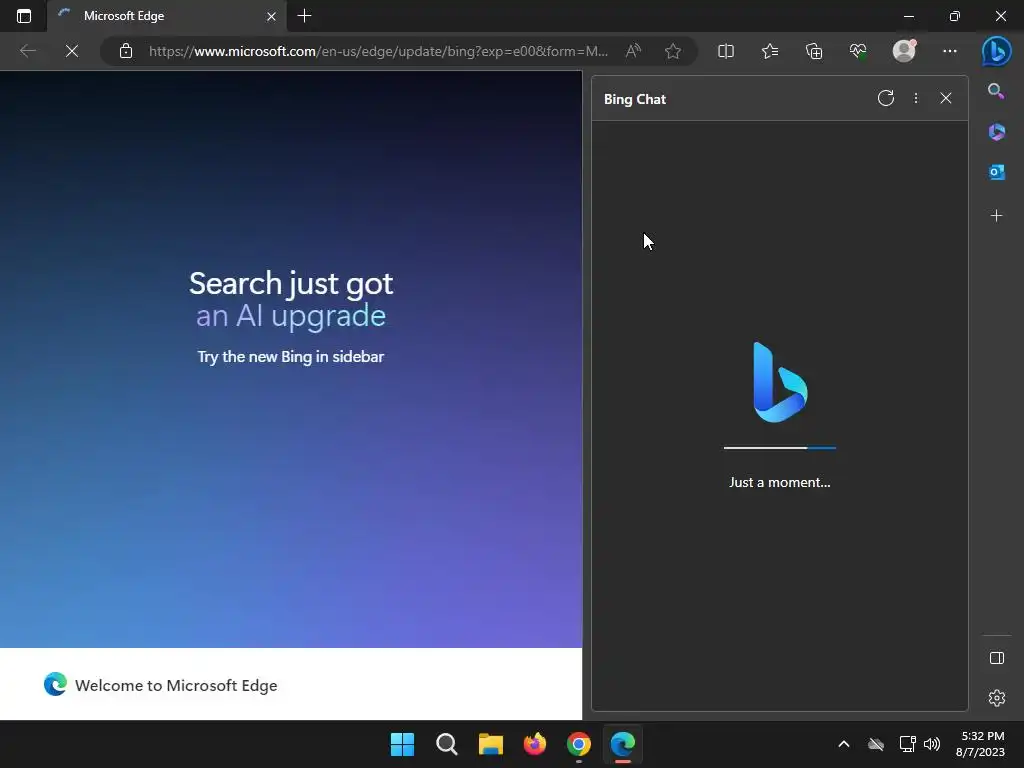The width and height of the screenshot is (1024, 768).
Task: Toggle the Bing Chat sidebar button
Action: 997,51
